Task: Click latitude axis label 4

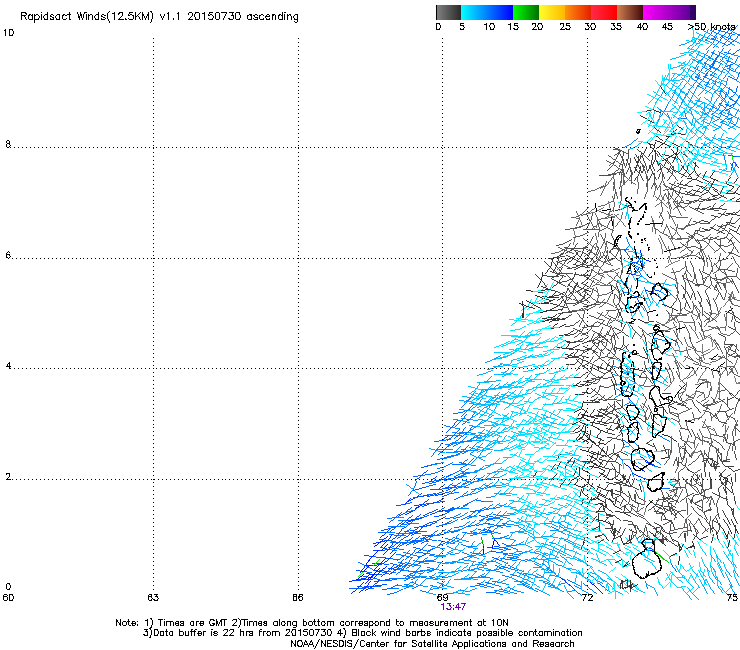Action: tap(8, 366)
